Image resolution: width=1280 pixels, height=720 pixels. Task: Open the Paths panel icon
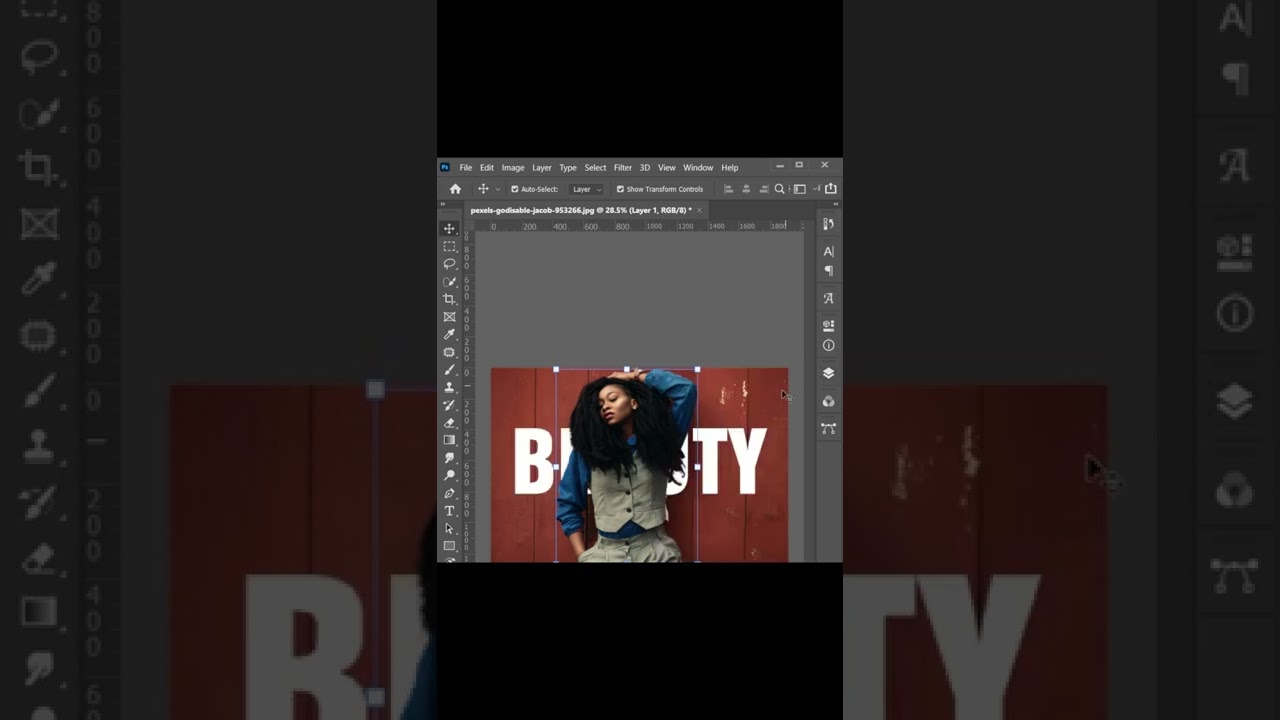[828, 428]
